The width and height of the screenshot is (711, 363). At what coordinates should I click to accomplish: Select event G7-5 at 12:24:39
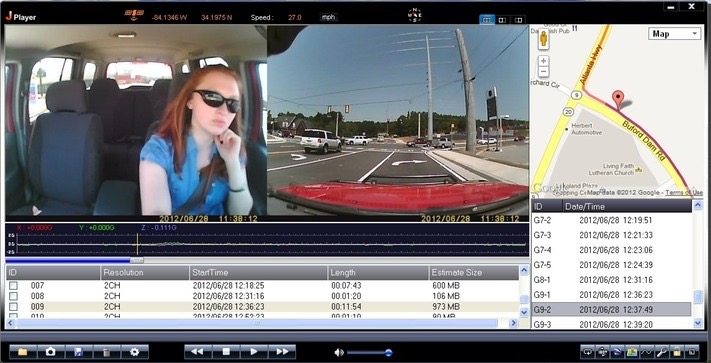tap(611, 265)
